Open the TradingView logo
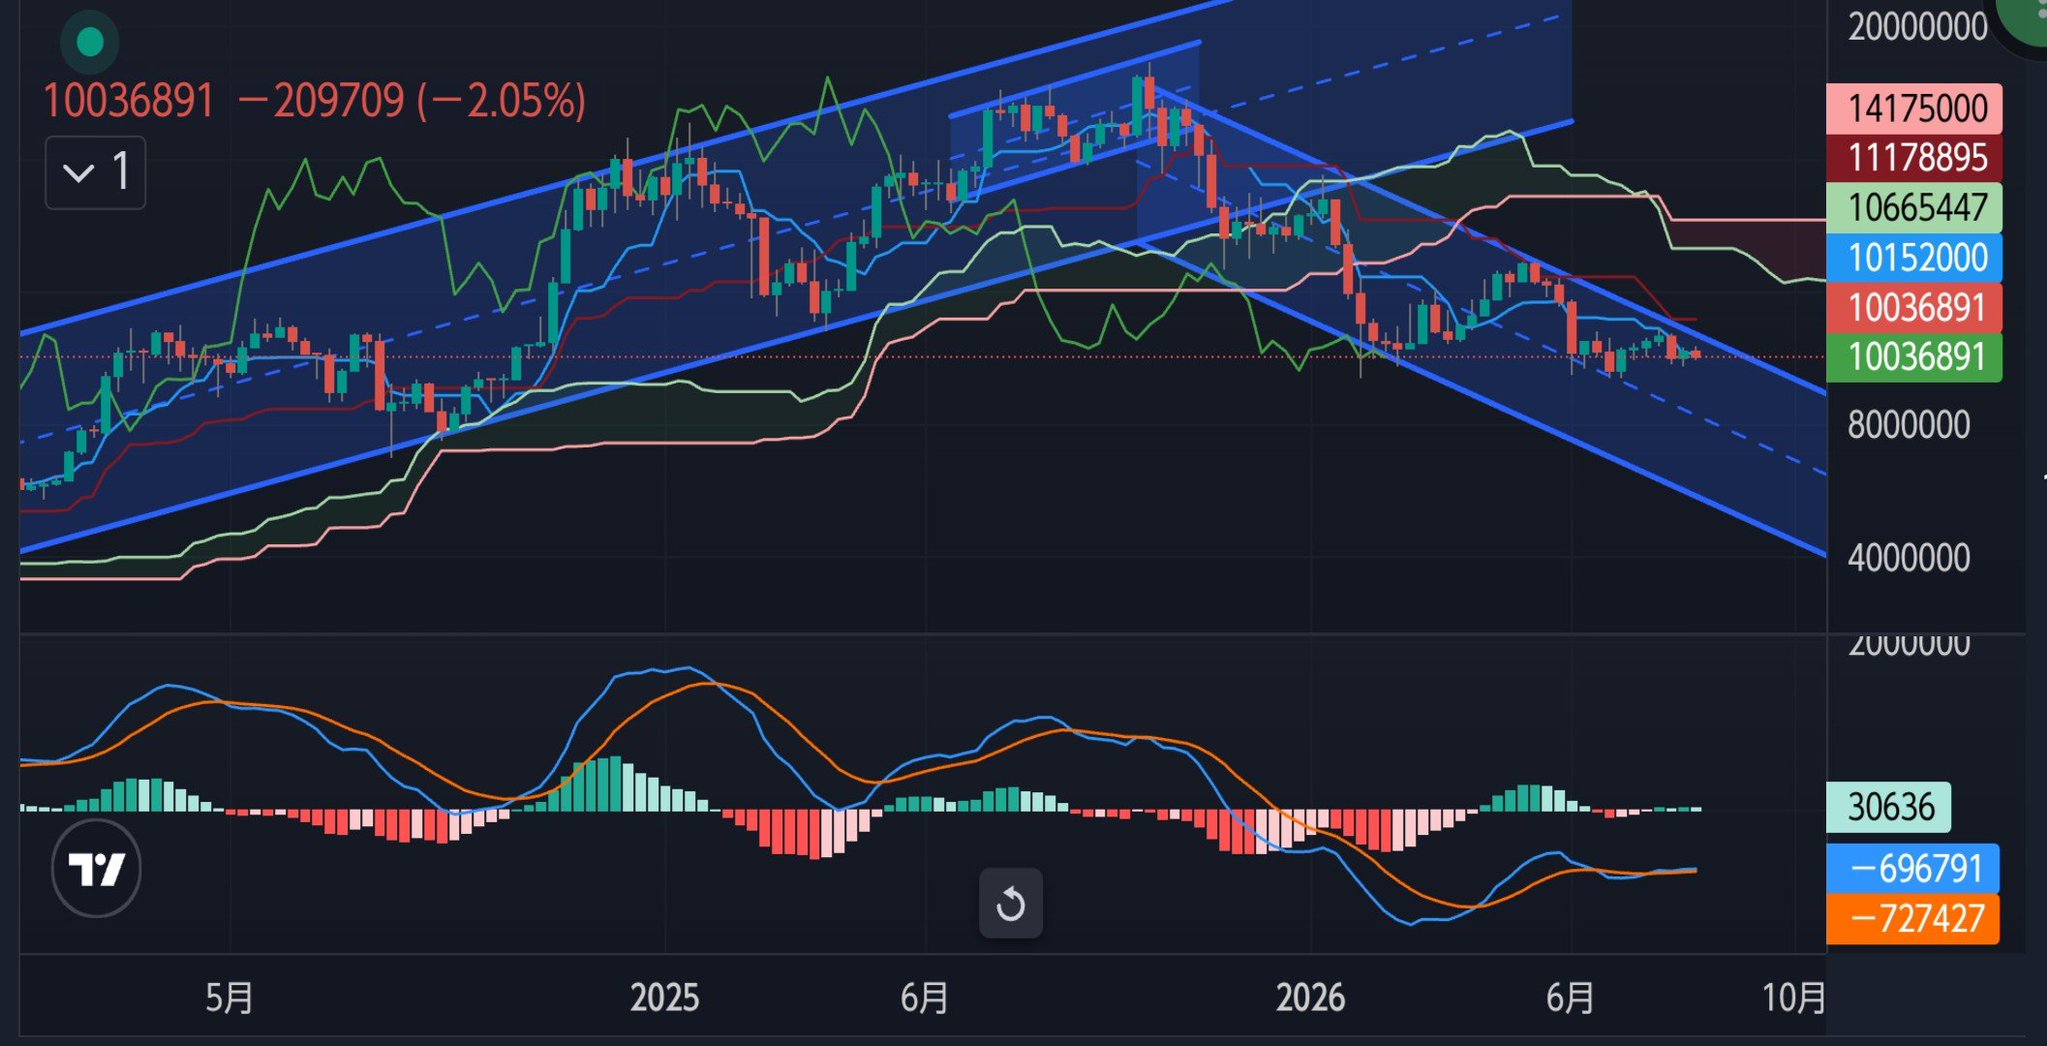This screenshot has width=2047, height=1046. click(96, 868)
